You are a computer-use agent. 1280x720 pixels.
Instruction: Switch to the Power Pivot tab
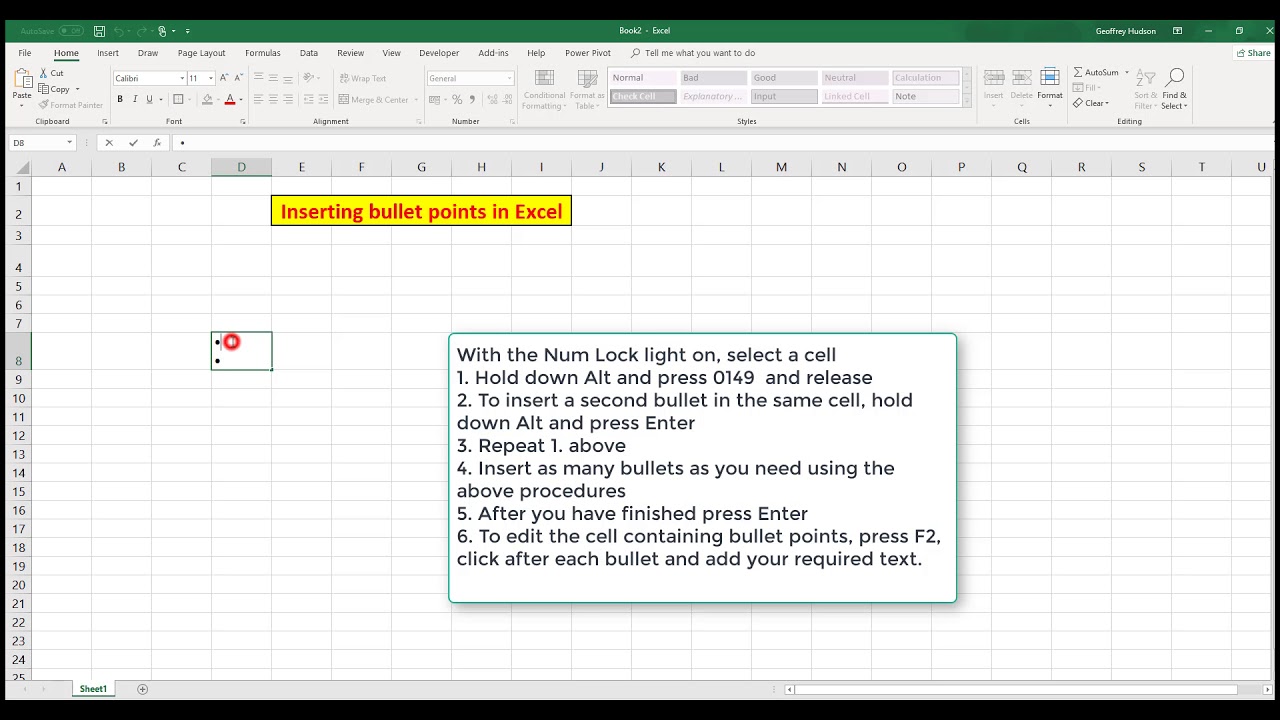point(587,53)
